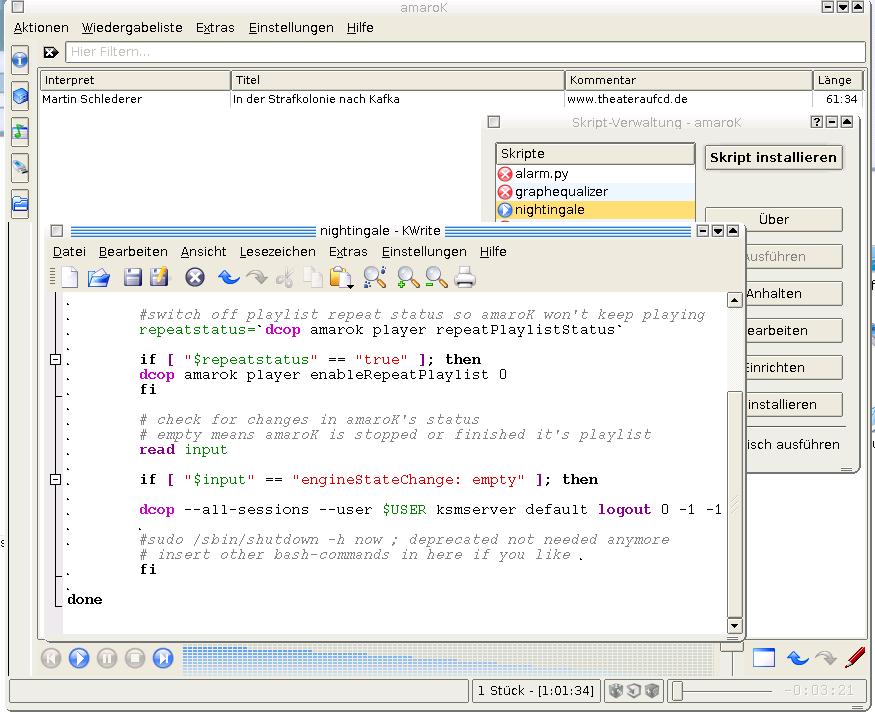The width and height of the screenshot is (875, 713).
Task: Click the Skripte list column header
Action: 595,153
